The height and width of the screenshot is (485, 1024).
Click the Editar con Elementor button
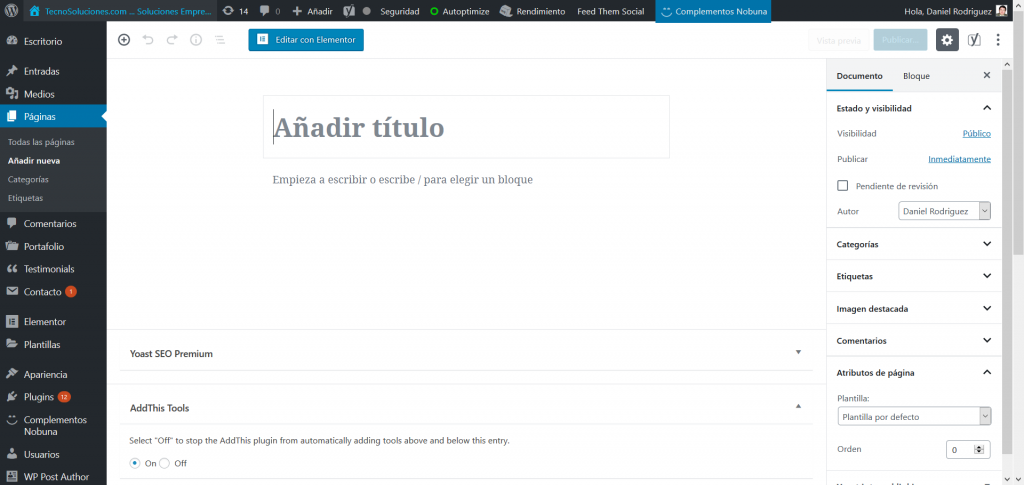point(306,40)
